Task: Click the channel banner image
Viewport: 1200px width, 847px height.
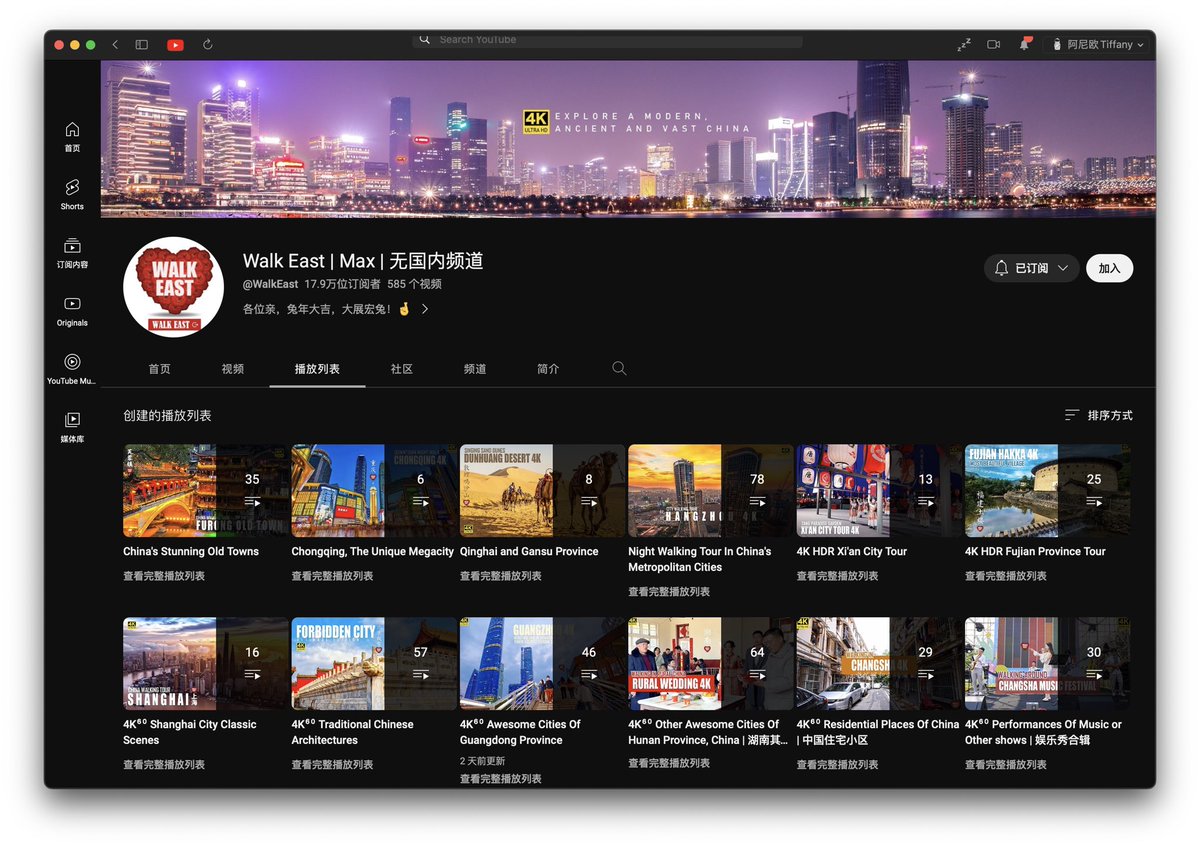Action: click(x=628, y=137)
